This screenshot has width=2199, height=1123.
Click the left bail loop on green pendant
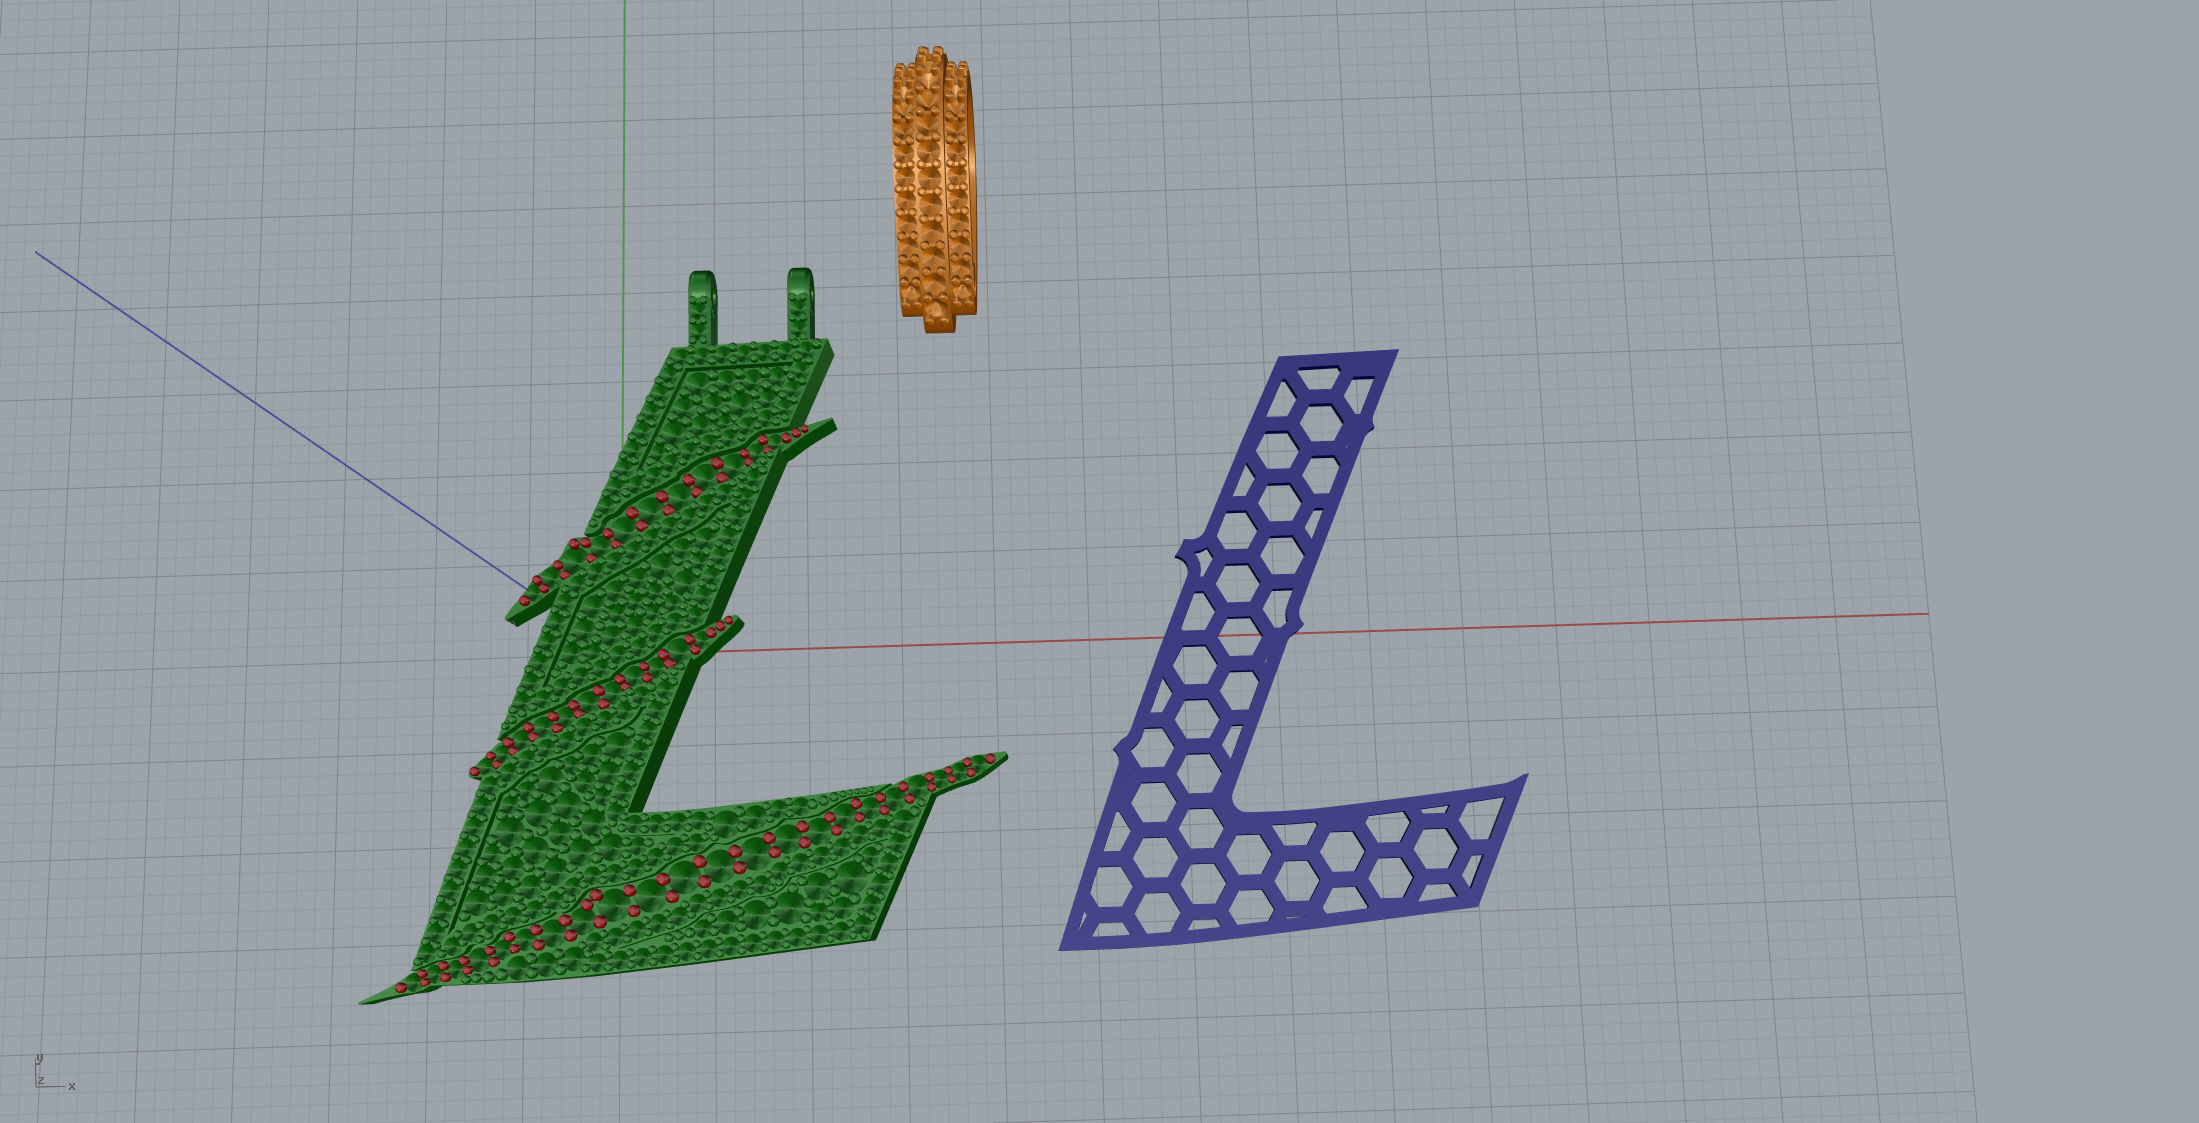702,307
